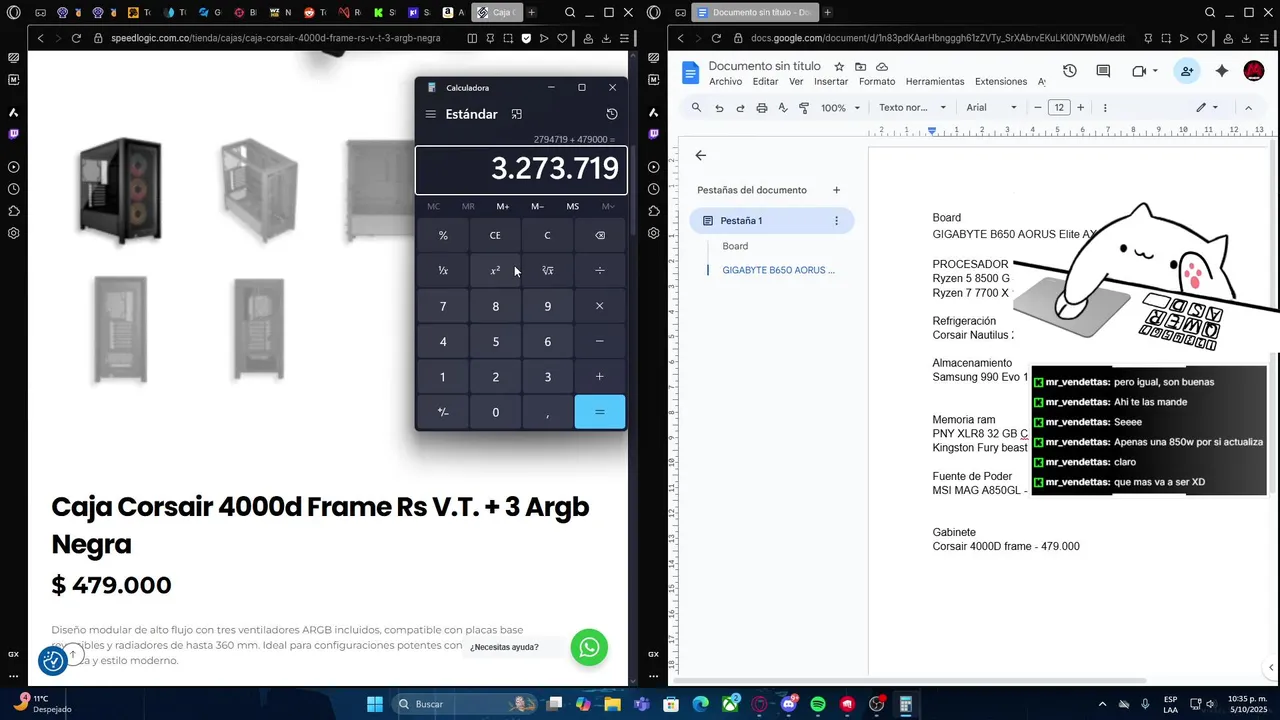
Task: Open the editing mode pencil dropdown
Action: coord(1207,108)
